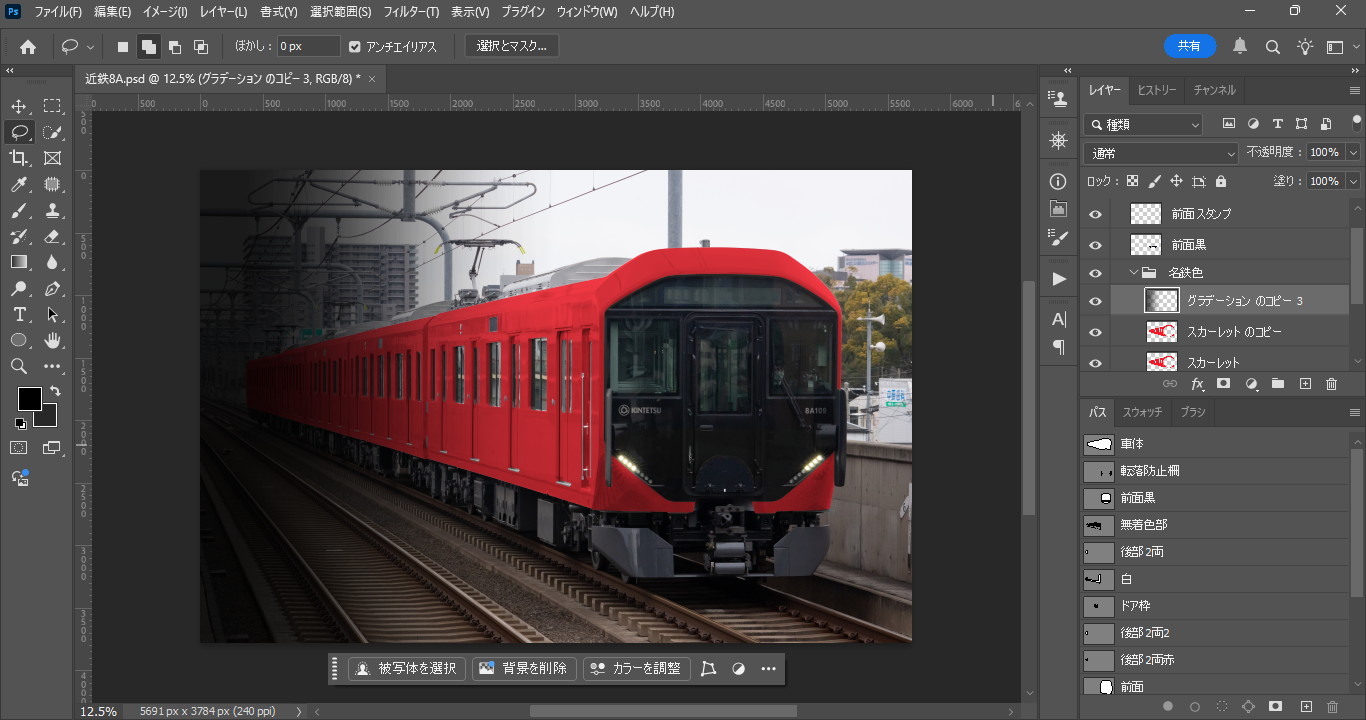The height and width of the screenshot is (720, 1366).
Task: Create a new layer group with folder icon
Action: coord(1277,384)
